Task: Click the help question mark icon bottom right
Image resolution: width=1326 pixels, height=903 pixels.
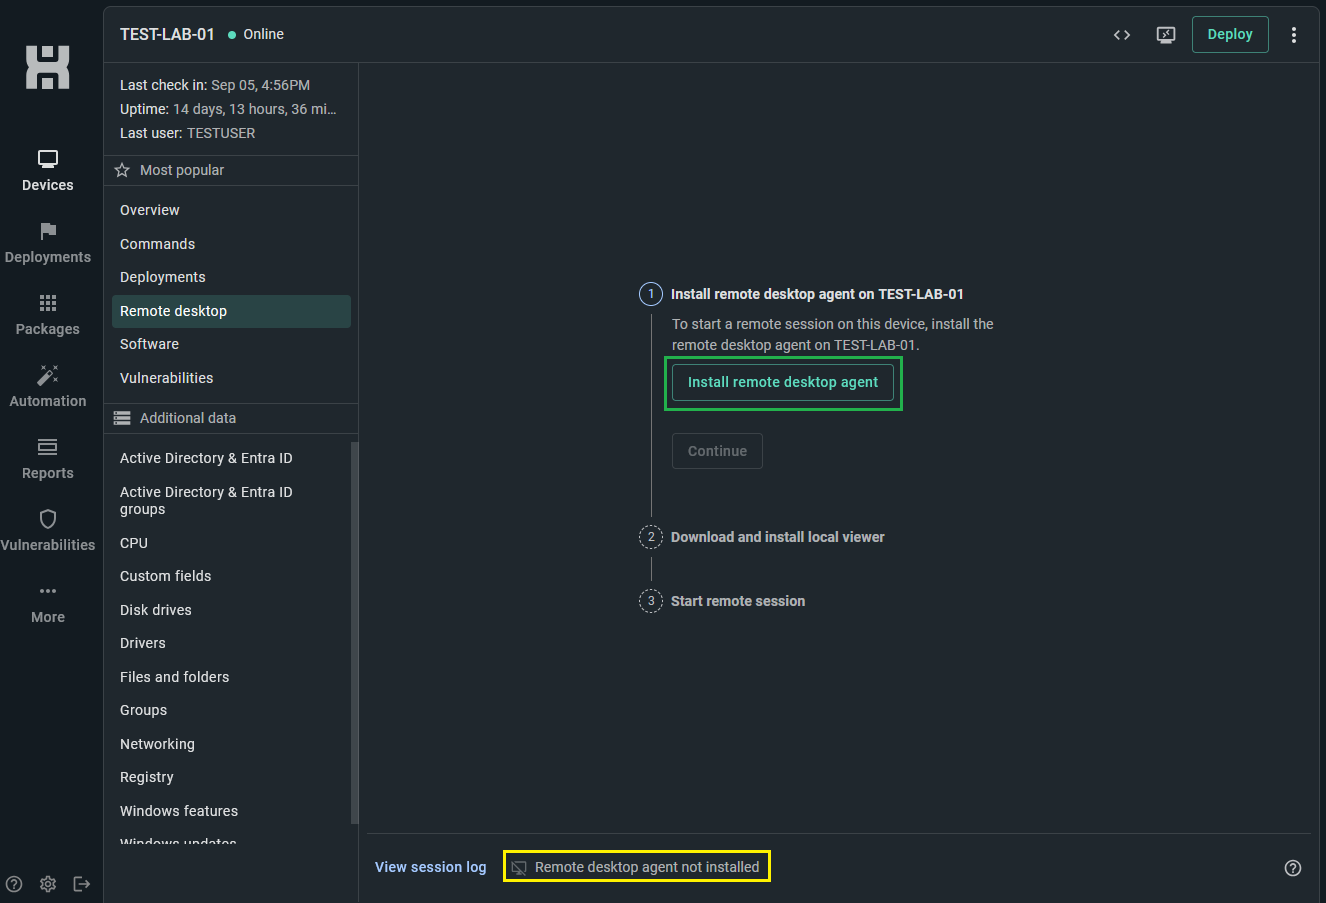Action: (1293, 868)
